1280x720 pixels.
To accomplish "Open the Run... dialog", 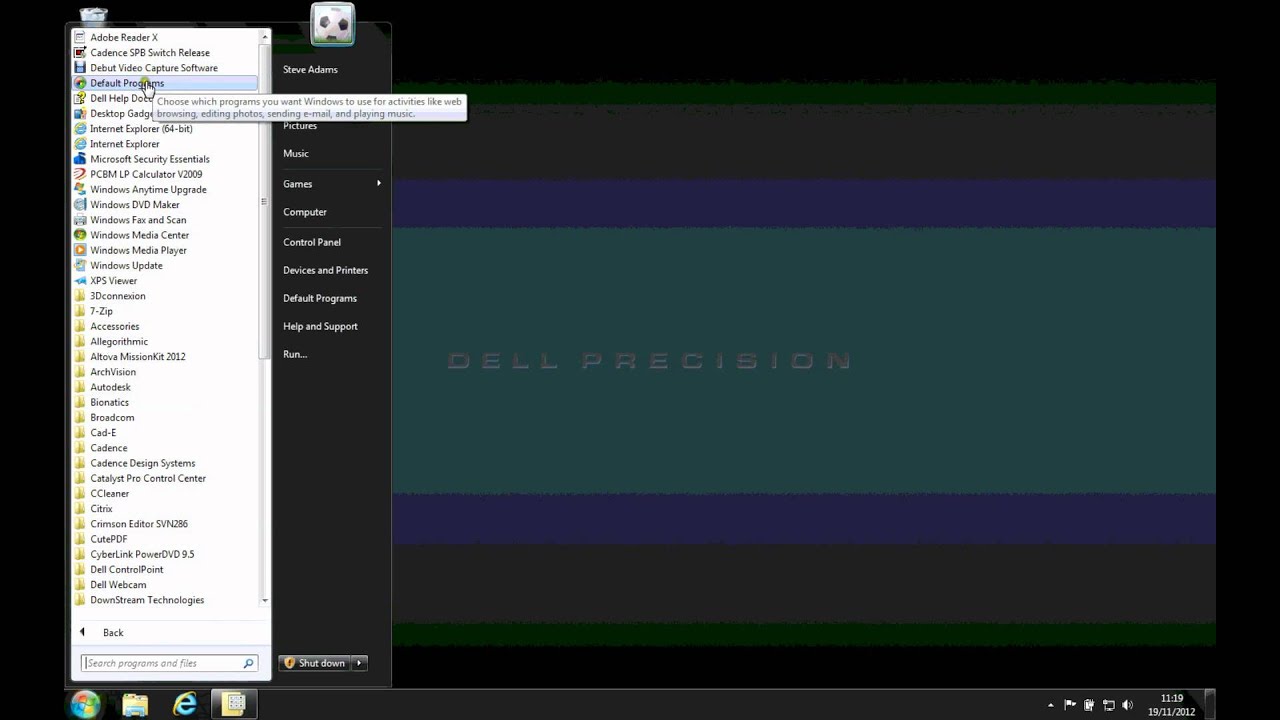I will click(x=295, y=354).
